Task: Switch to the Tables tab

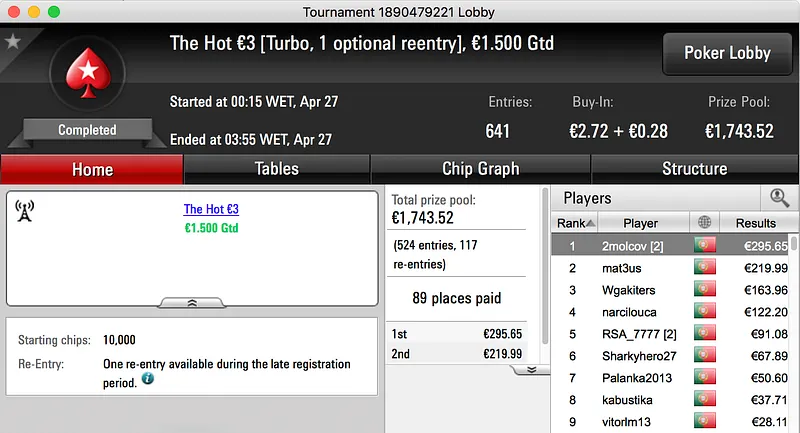Action: [276, 169]
